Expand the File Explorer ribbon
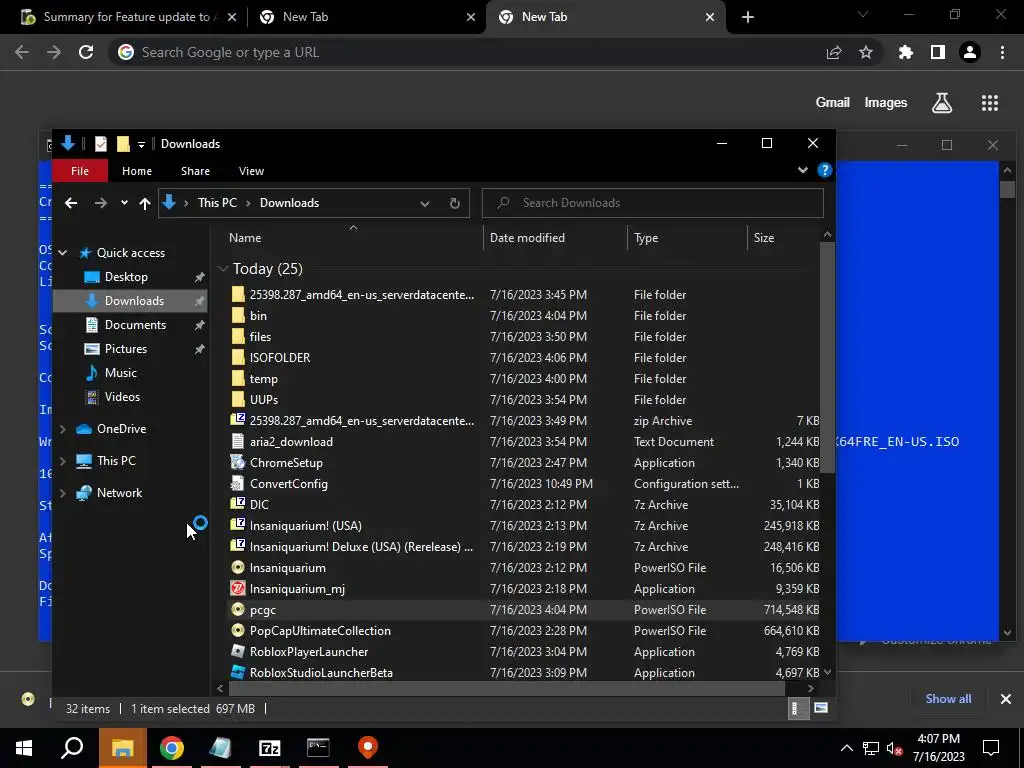1024x768 pixels. point(803,170)
